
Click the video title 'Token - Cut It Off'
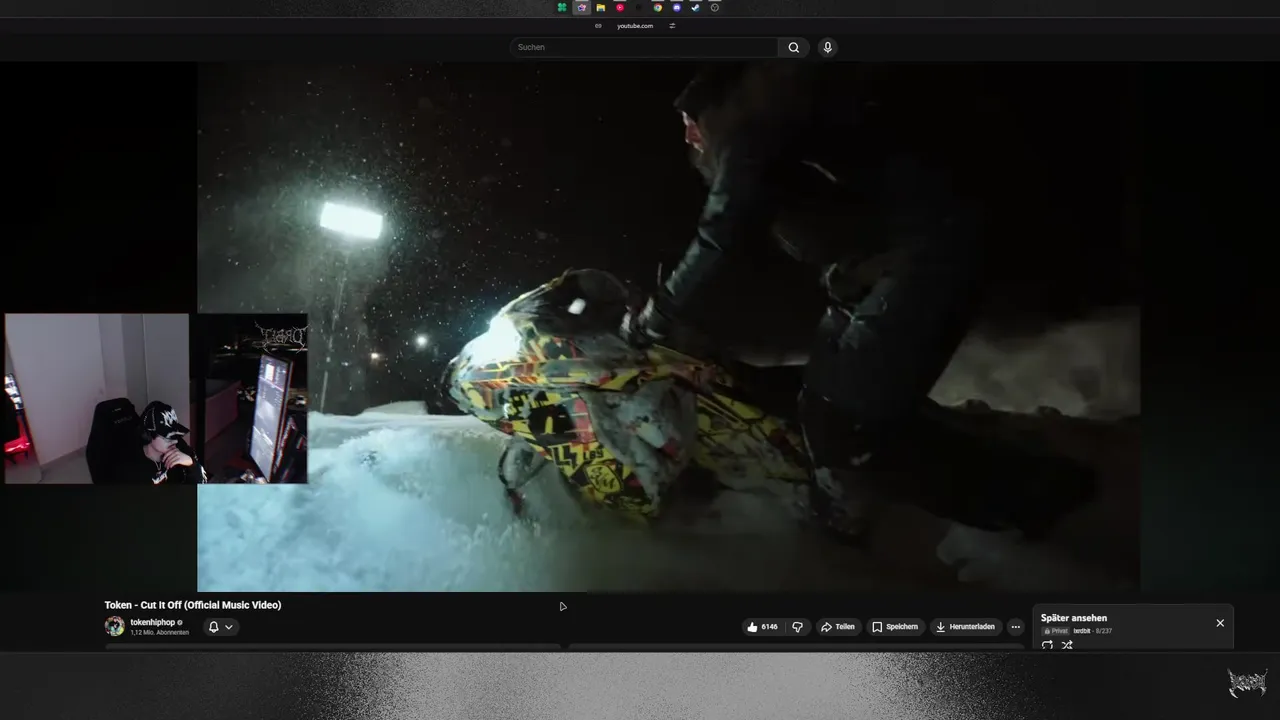coord(193,605)
